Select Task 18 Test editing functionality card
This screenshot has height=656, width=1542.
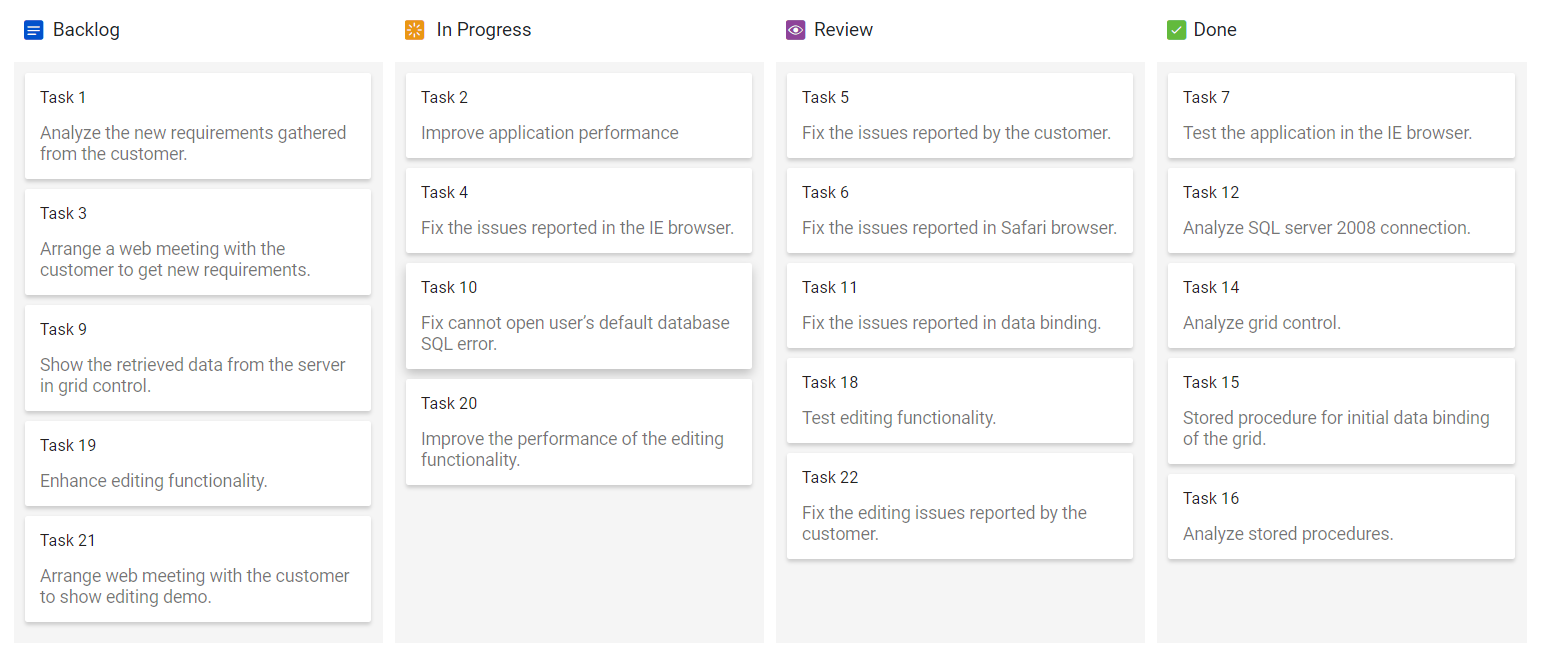click(960, 400)
